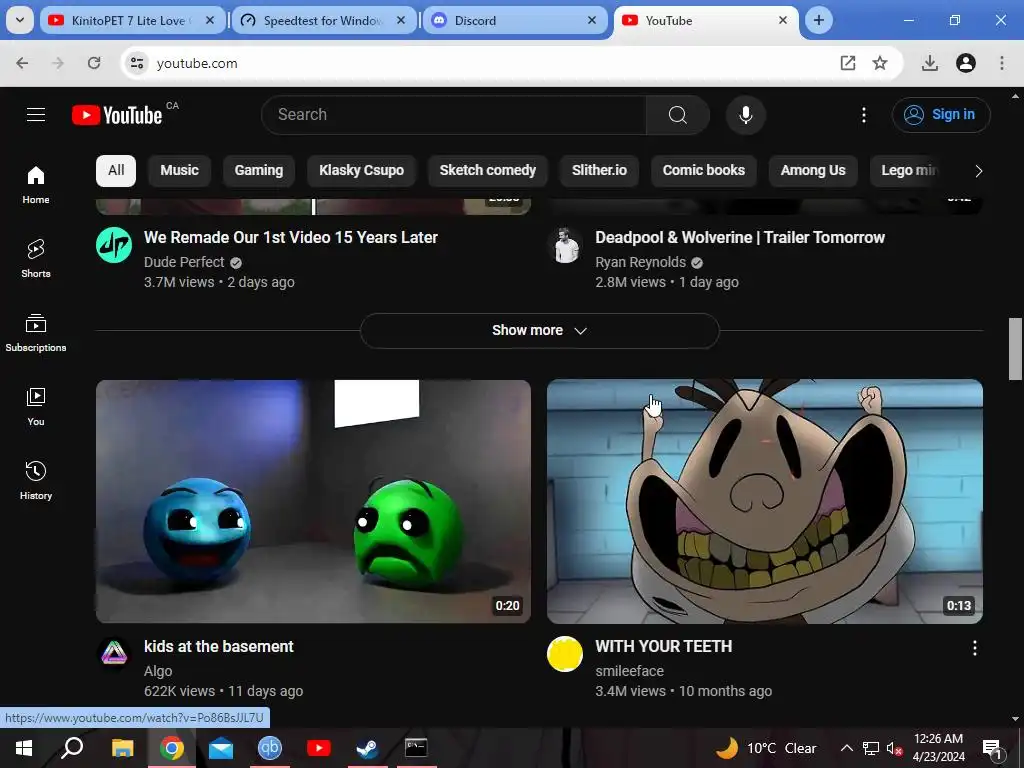Open Dude Perfect channel name link
Image resolution: width=1024 pixels, height=768 pixels.
(184, 262)
